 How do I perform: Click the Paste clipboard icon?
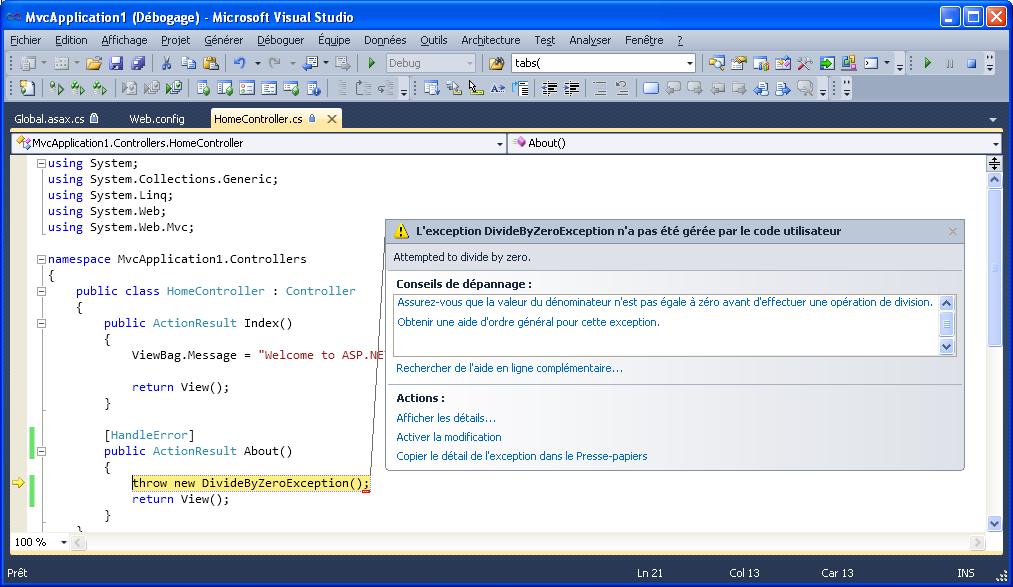[211, 63]
